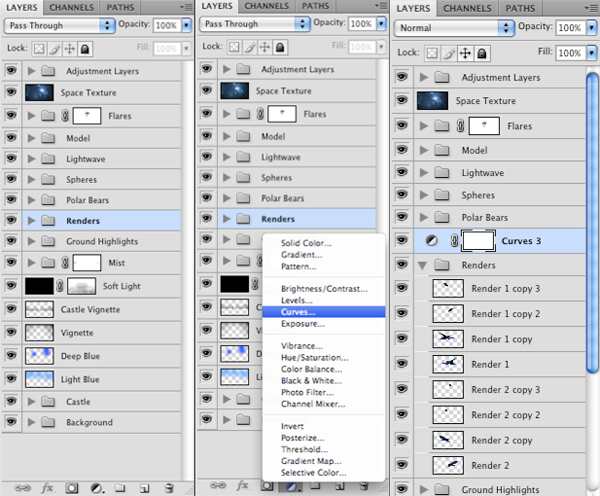Viewport: 600px width, 496px height.
Task: Select Exposure... menu entry
Action: point(324,323)
